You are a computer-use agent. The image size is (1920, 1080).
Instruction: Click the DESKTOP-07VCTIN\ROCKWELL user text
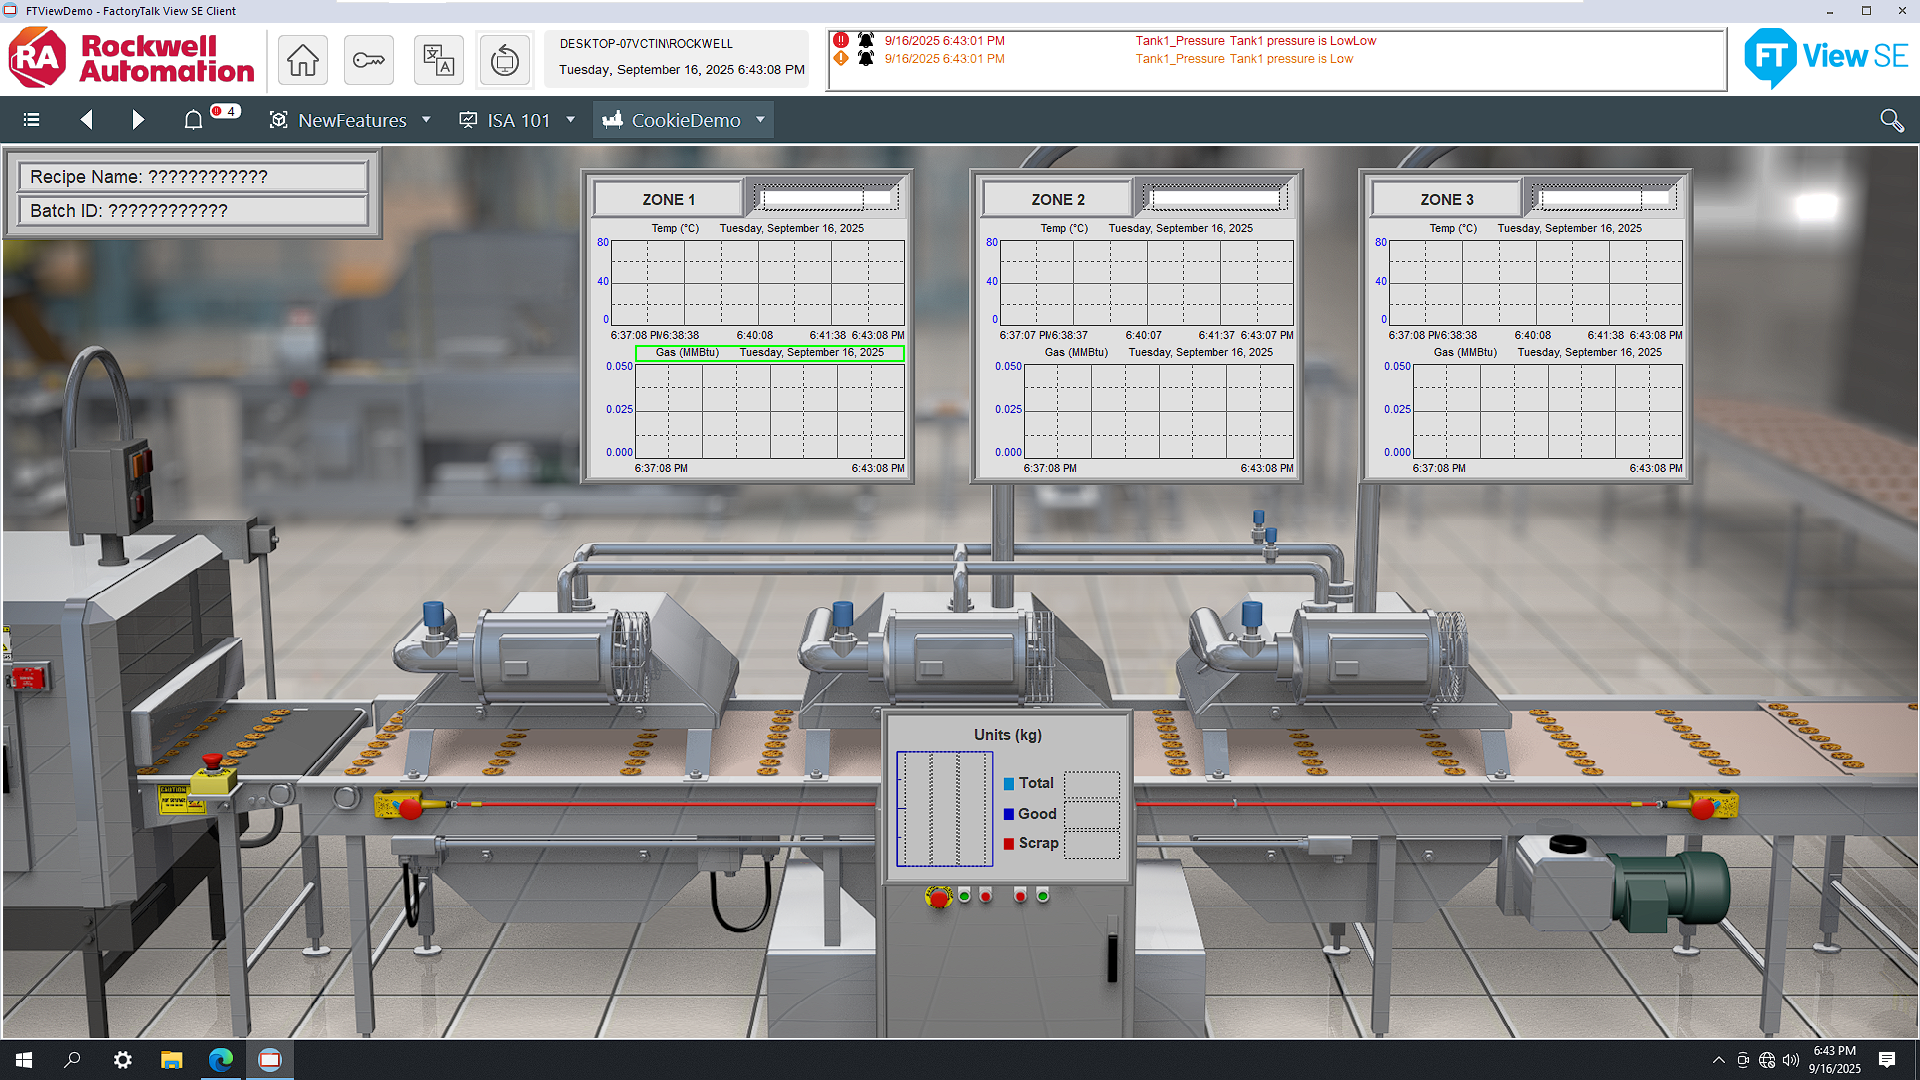pyautogui.click(x=646, y=44)
